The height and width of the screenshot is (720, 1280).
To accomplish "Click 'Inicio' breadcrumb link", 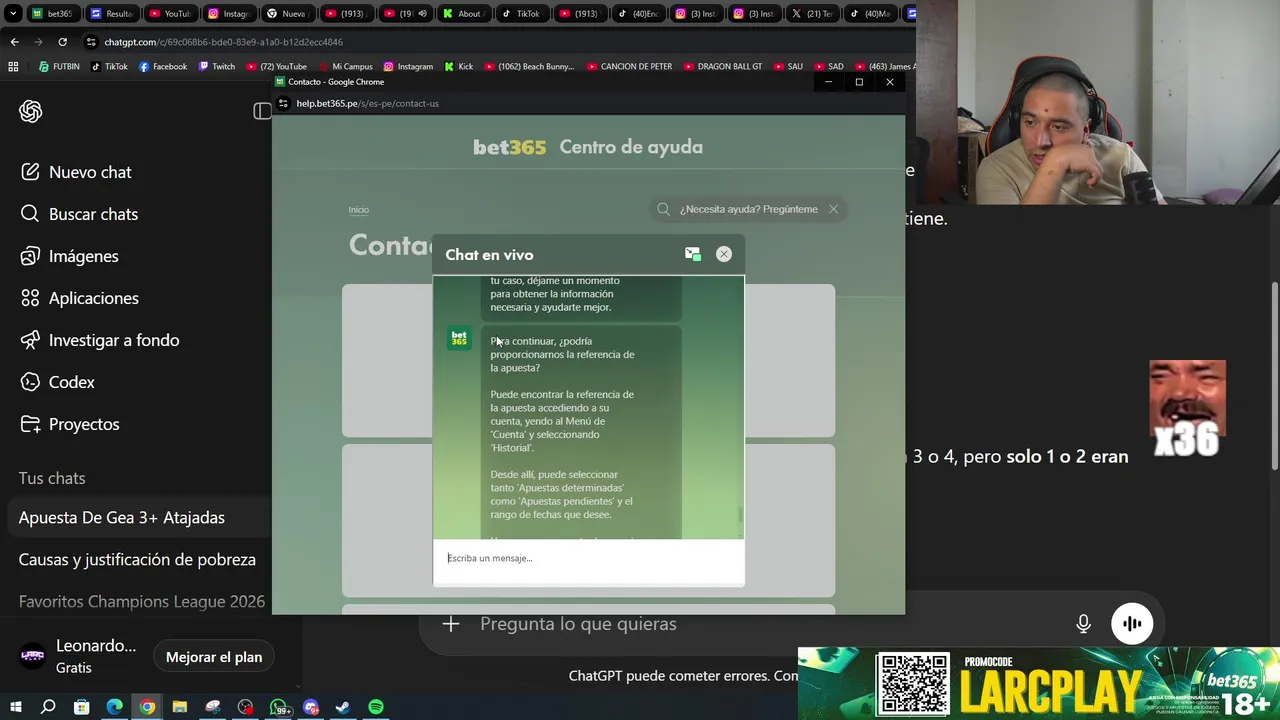I will click(x=358, y=210).
